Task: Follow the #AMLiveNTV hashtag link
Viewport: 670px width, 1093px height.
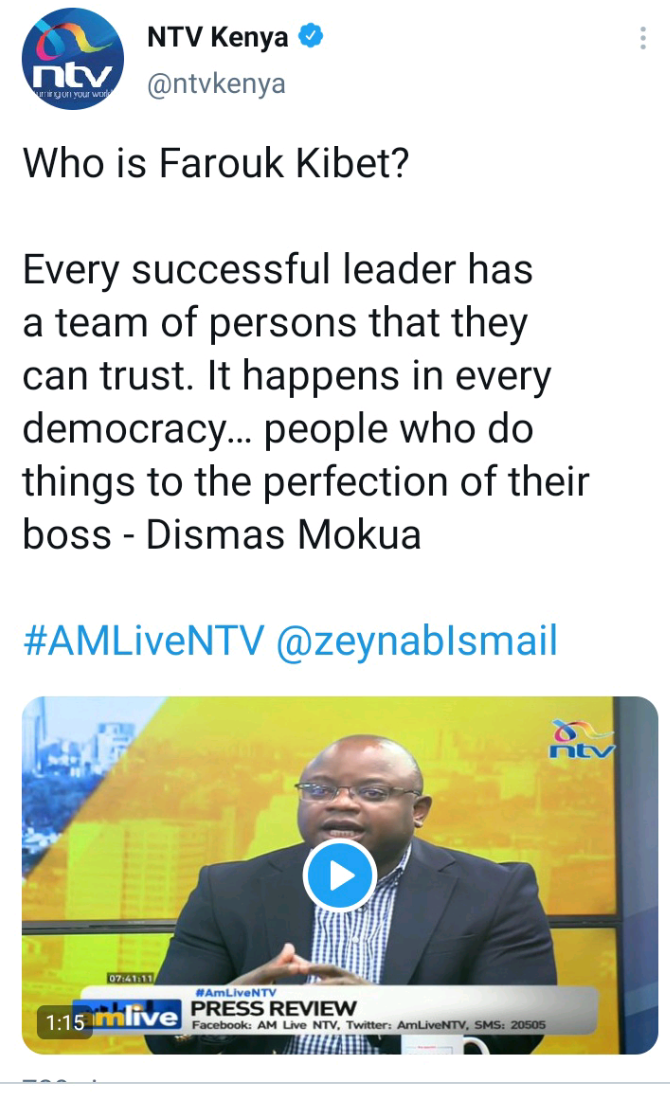Action: 144,641
